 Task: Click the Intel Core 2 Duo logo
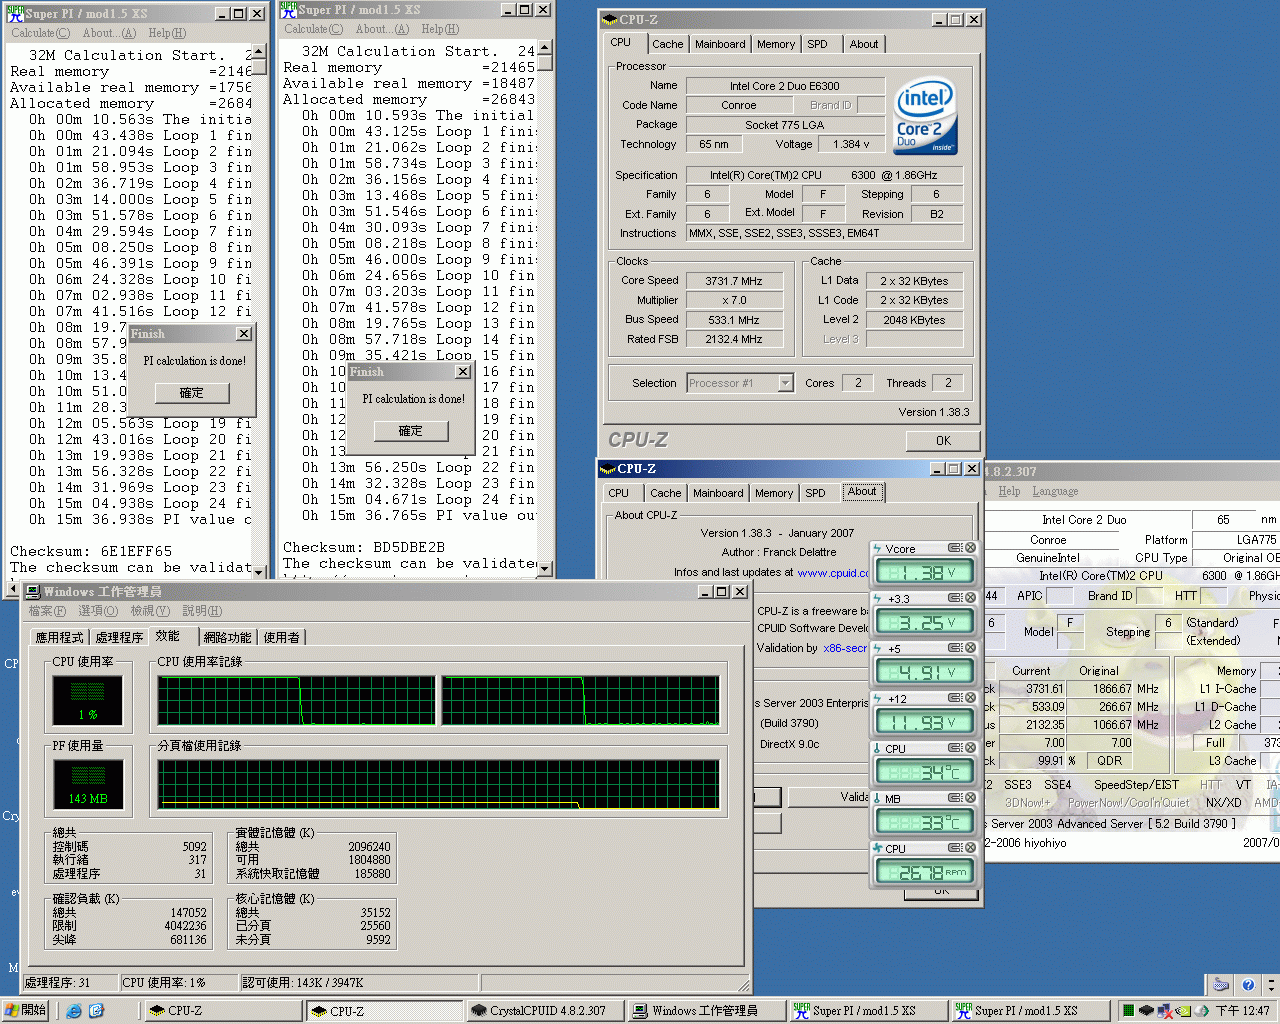926,116
